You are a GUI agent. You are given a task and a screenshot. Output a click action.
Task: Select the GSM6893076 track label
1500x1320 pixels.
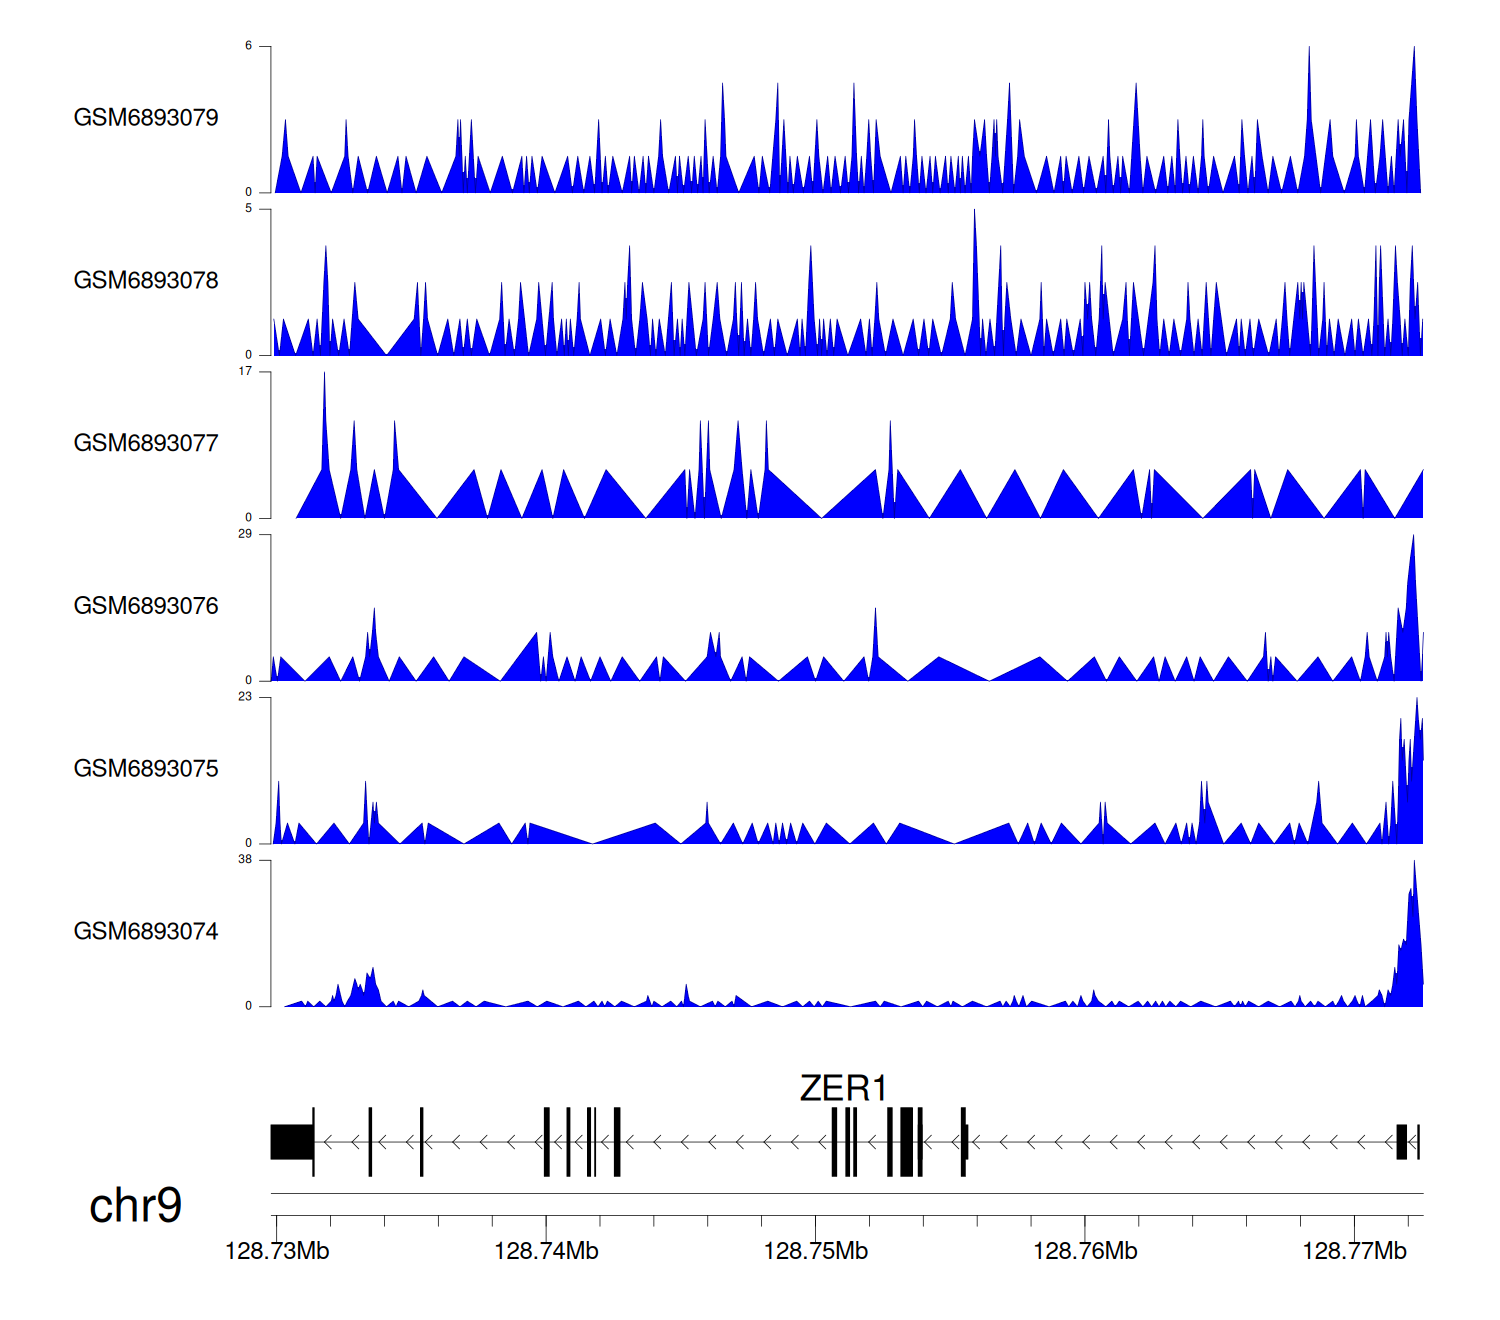[146, 606]
